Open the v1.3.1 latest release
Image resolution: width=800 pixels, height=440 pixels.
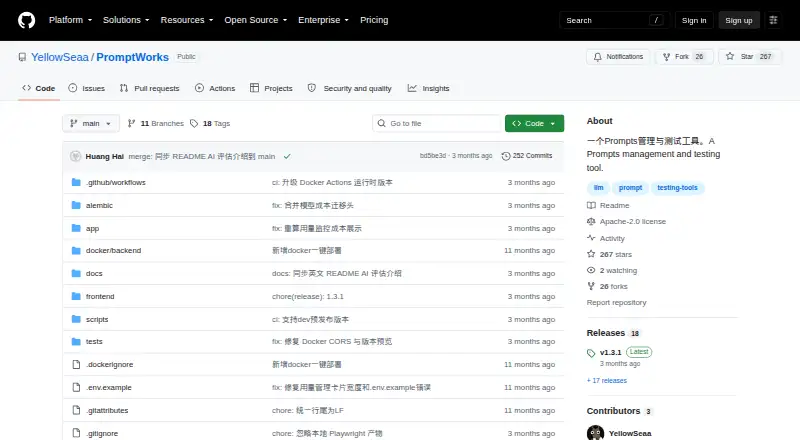(x=610, y=352)
